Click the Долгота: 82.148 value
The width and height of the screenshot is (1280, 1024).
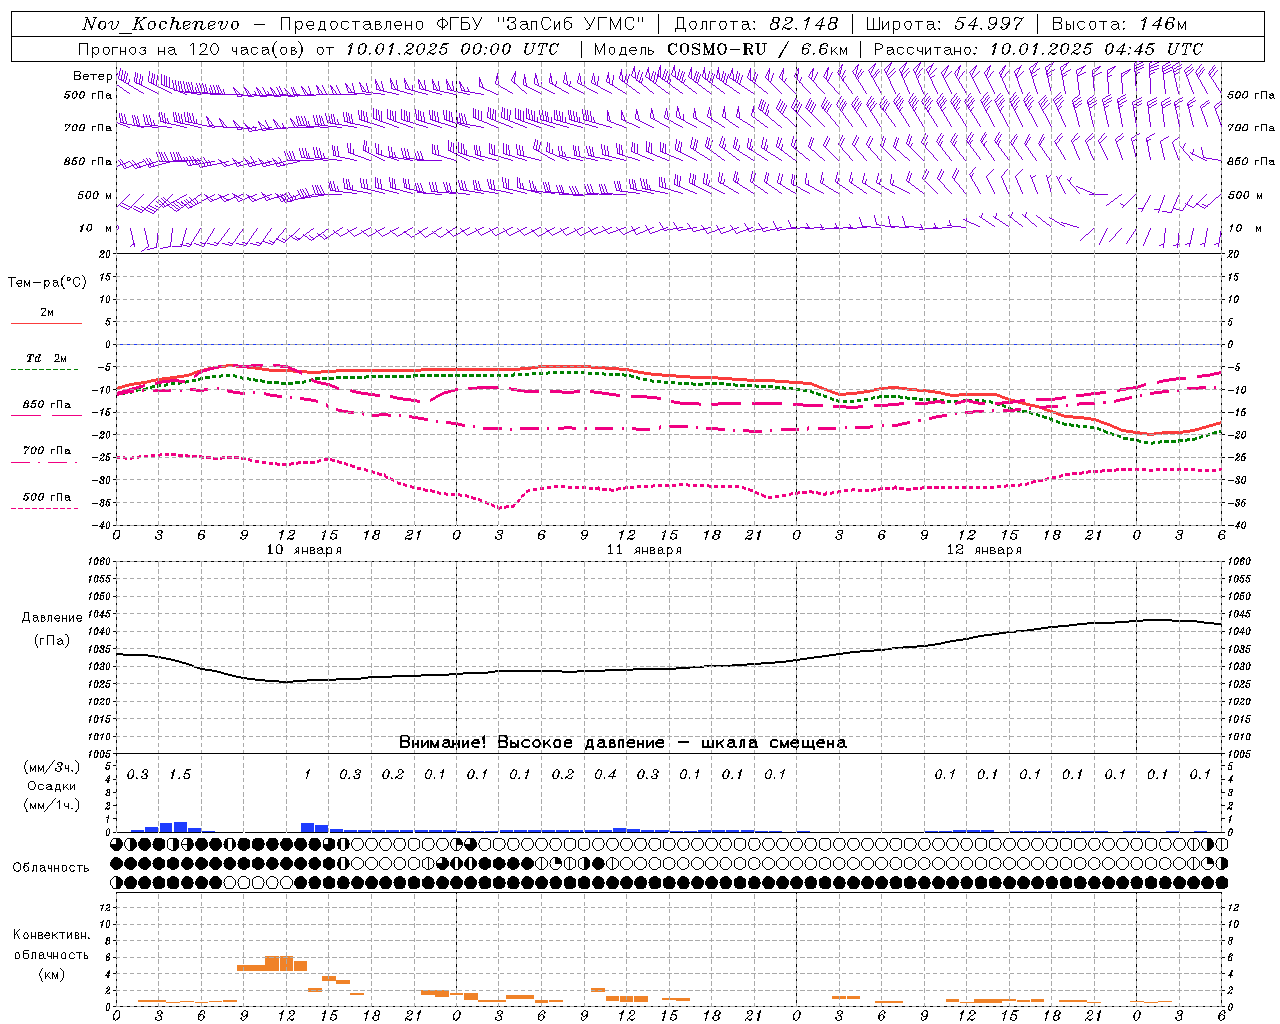click(x=756, y=24)
